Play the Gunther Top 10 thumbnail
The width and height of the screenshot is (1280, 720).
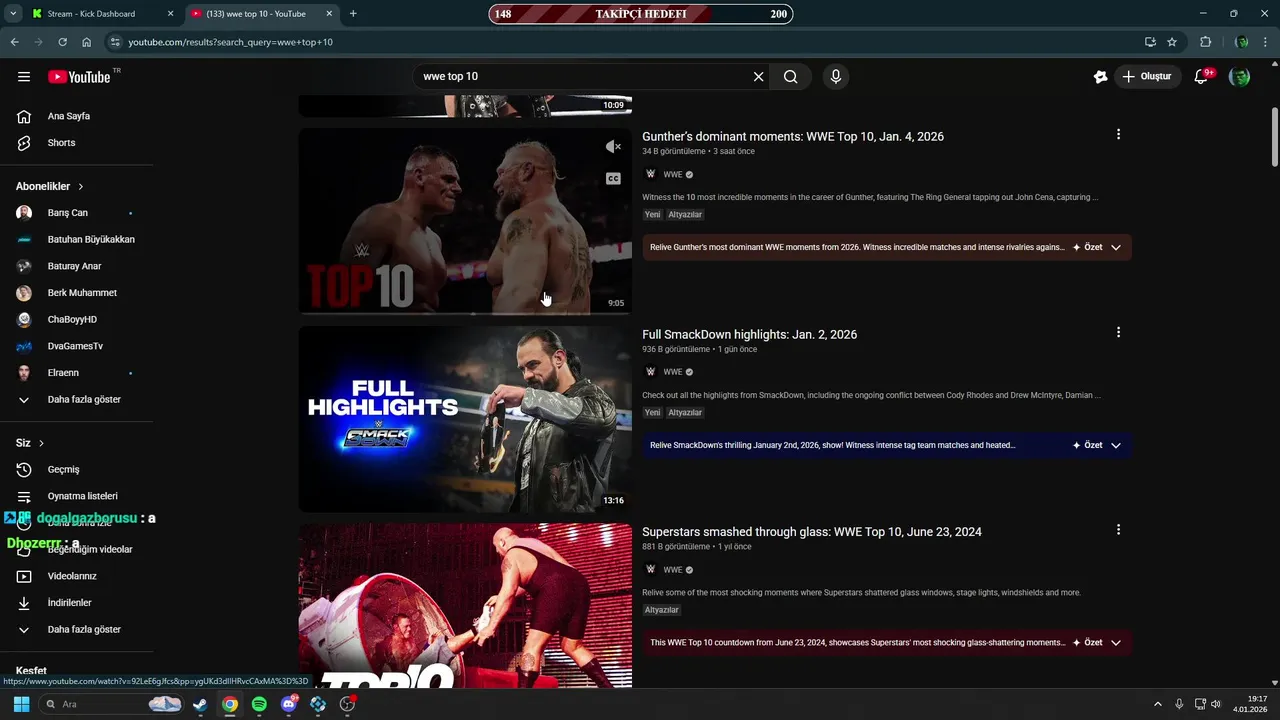(465, 221)
